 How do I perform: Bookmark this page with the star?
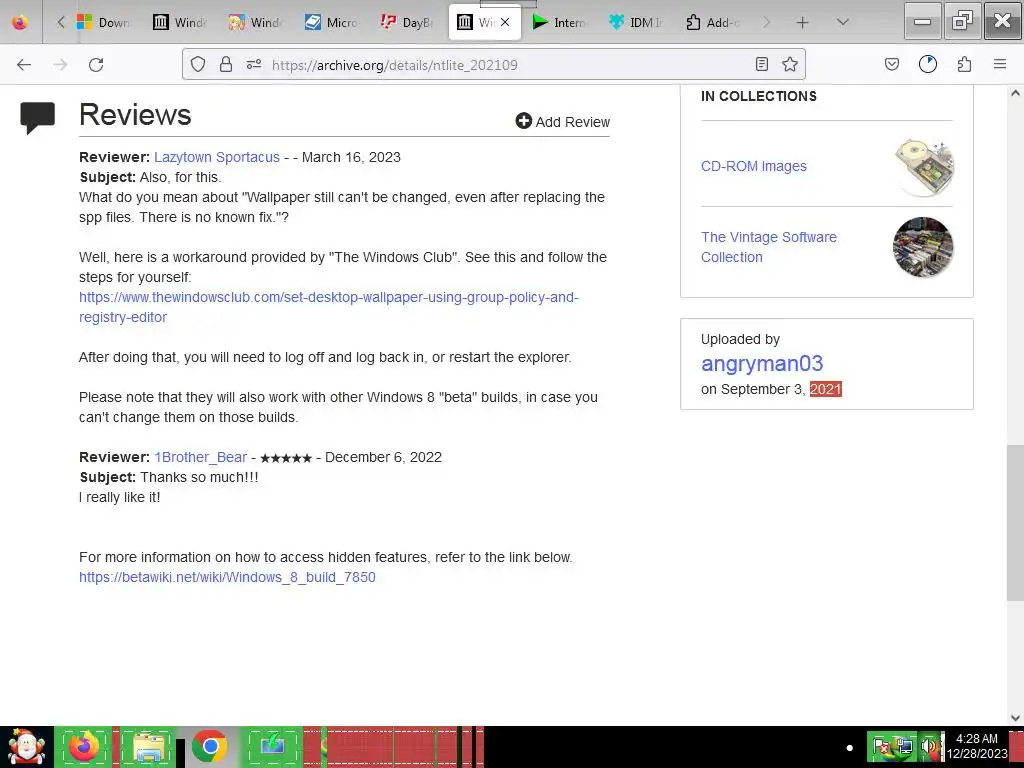pyautogui.click(x=790, y=64)
